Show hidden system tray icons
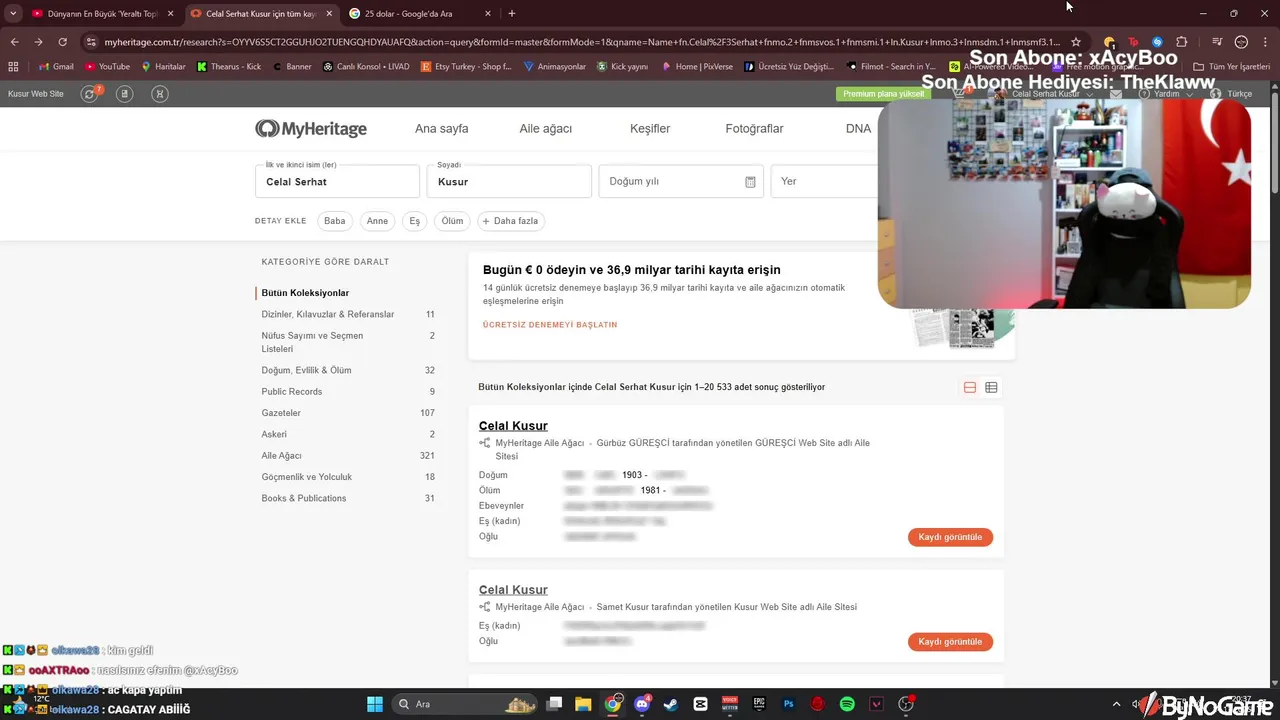Image resolution: width=1280 pixels, height=720 pixels. 1118,704
